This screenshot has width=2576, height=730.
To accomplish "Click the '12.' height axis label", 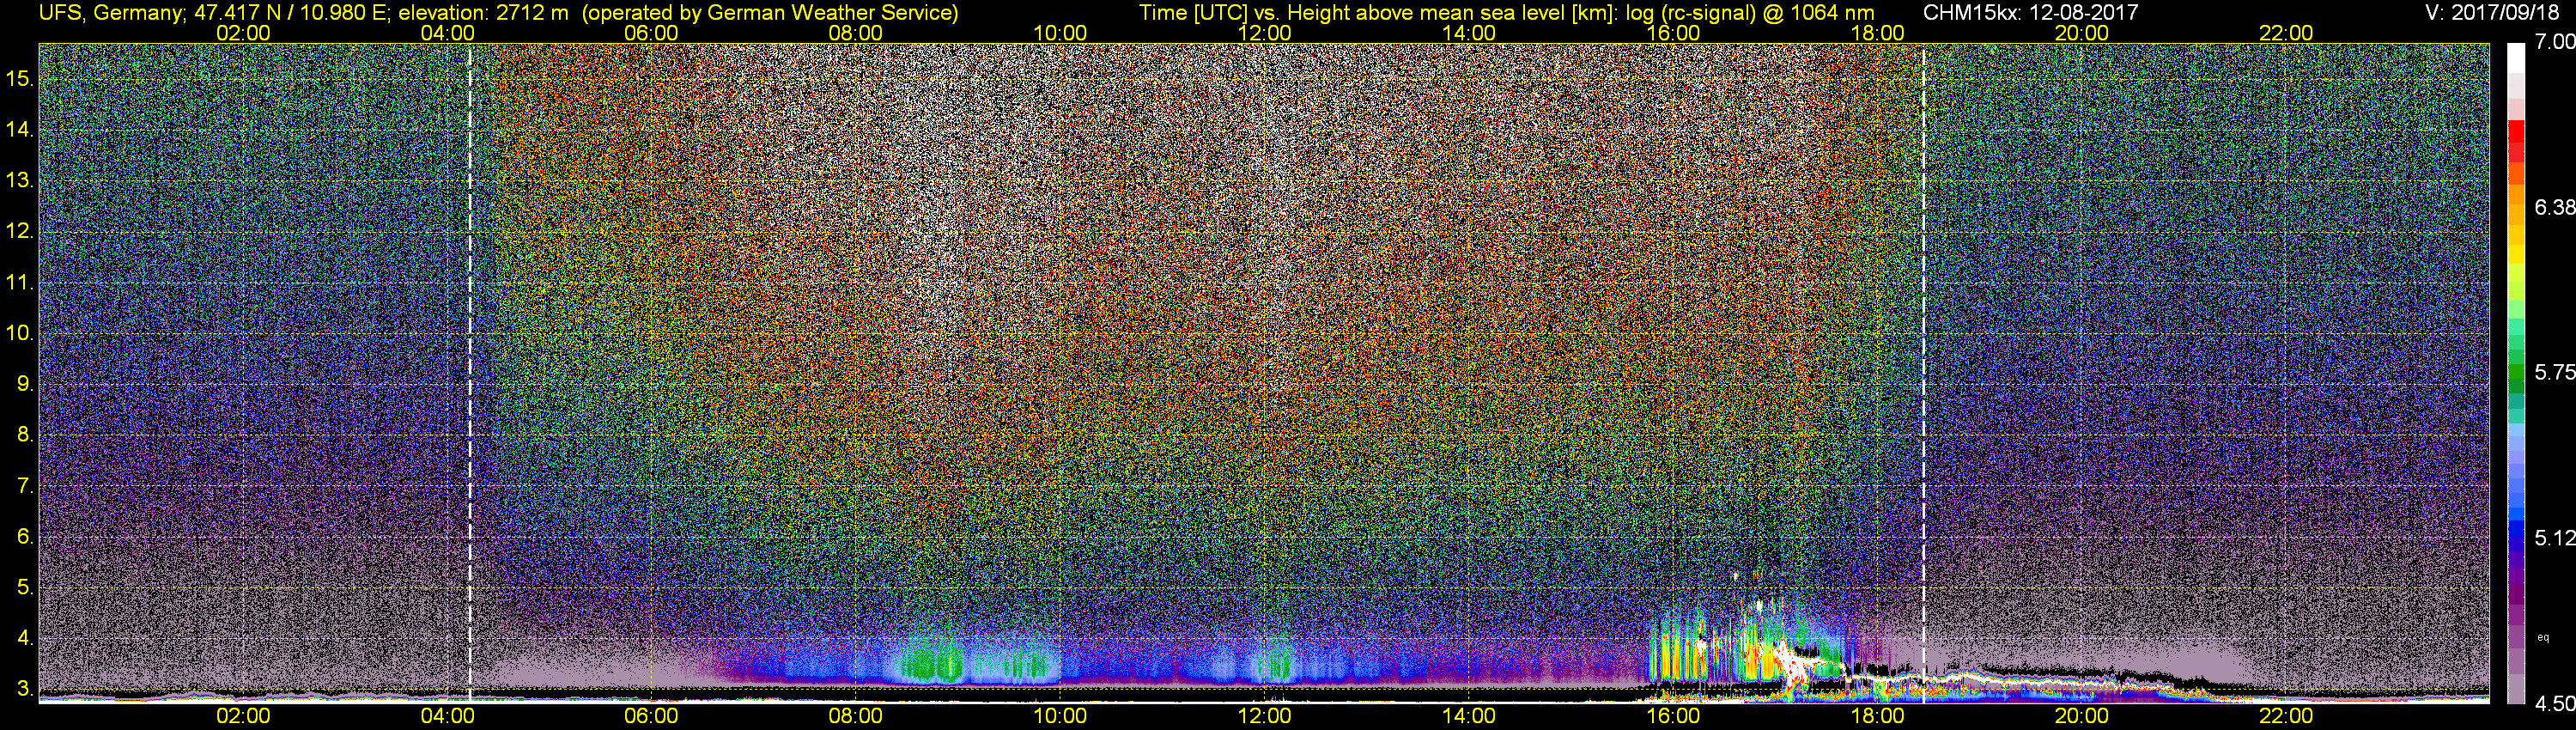I will pyautogui.click(x=20, y=231).
